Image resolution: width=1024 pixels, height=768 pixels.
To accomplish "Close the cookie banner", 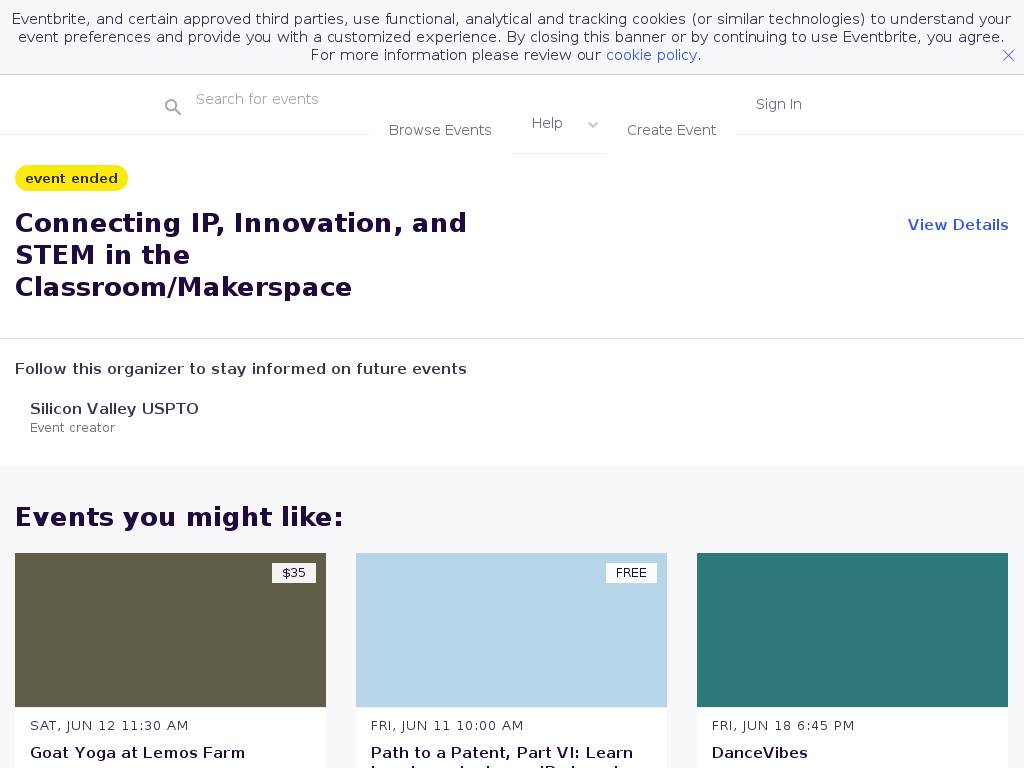I will 1008,56.
